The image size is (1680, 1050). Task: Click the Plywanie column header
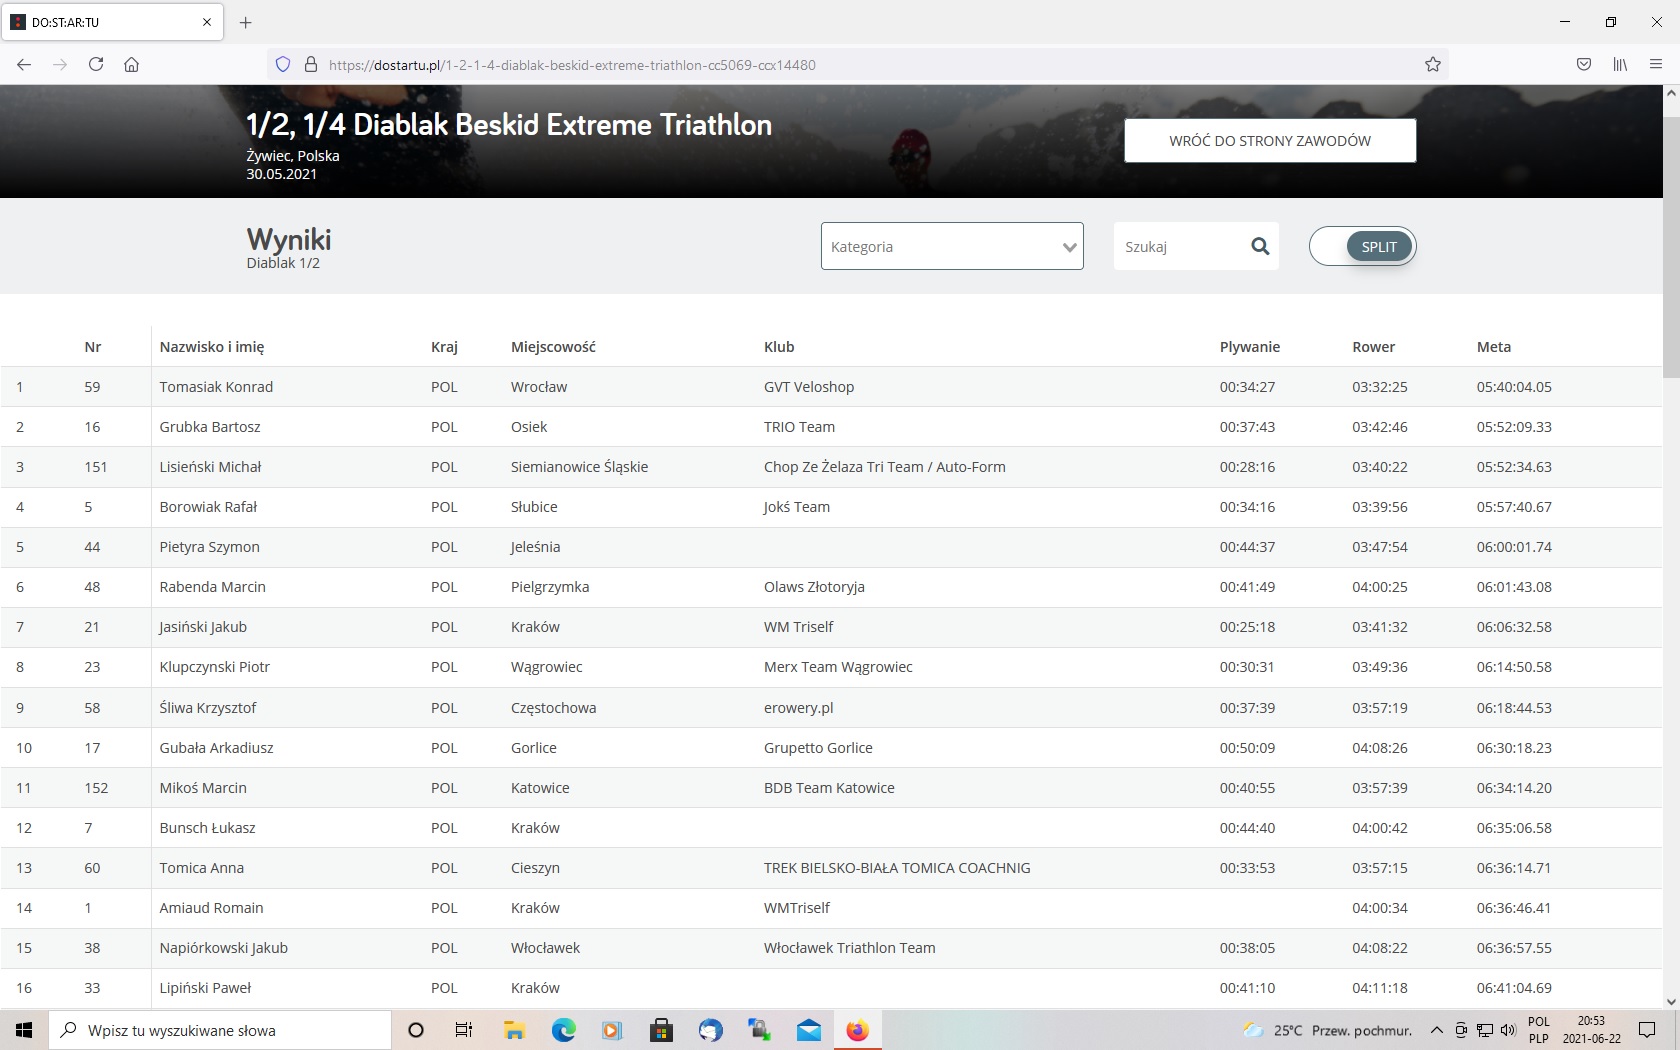pyautogui.click(x=1250, y=347)
